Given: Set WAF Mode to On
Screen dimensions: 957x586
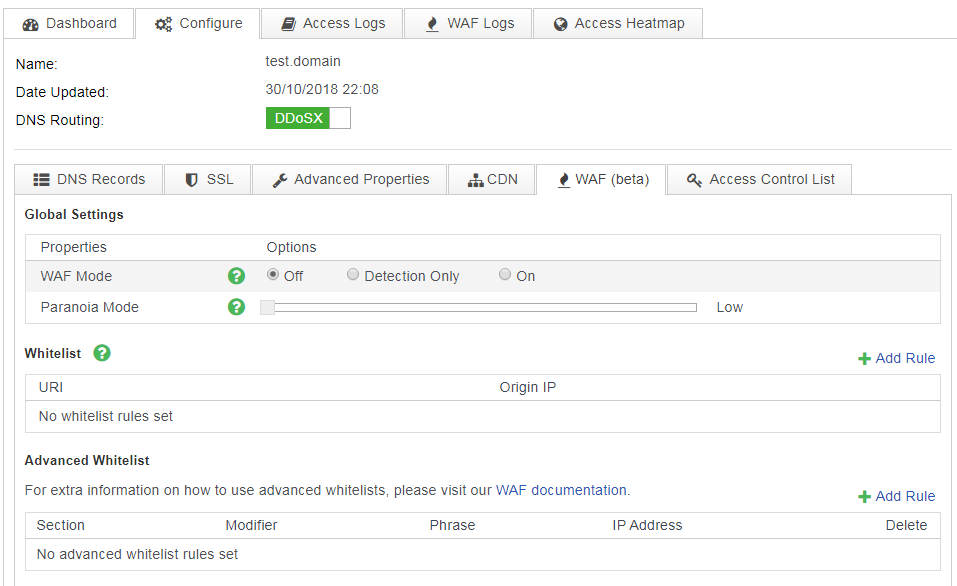Looking at the screenshot, I should click(x=505, y=275).
